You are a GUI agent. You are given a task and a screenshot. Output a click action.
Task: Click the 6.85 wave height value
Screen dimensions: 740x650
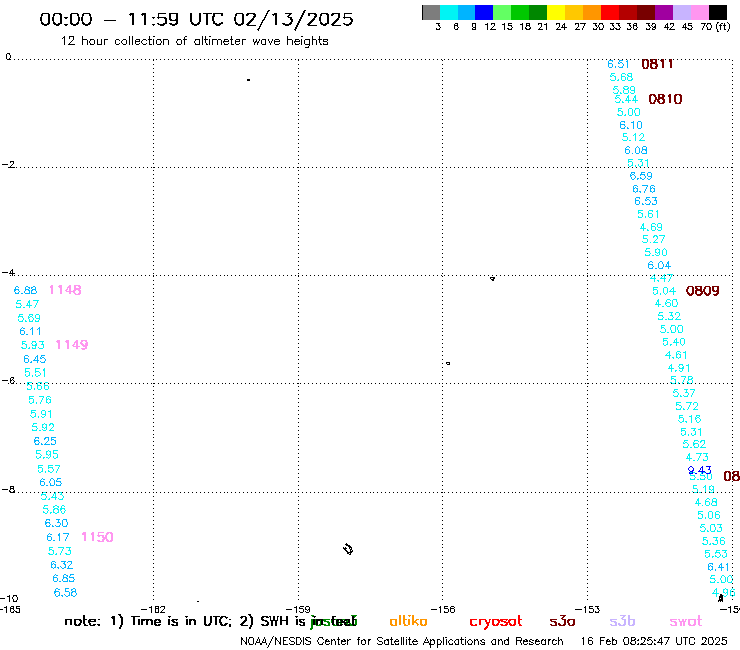pyautogui.click(x=64, y=578)
